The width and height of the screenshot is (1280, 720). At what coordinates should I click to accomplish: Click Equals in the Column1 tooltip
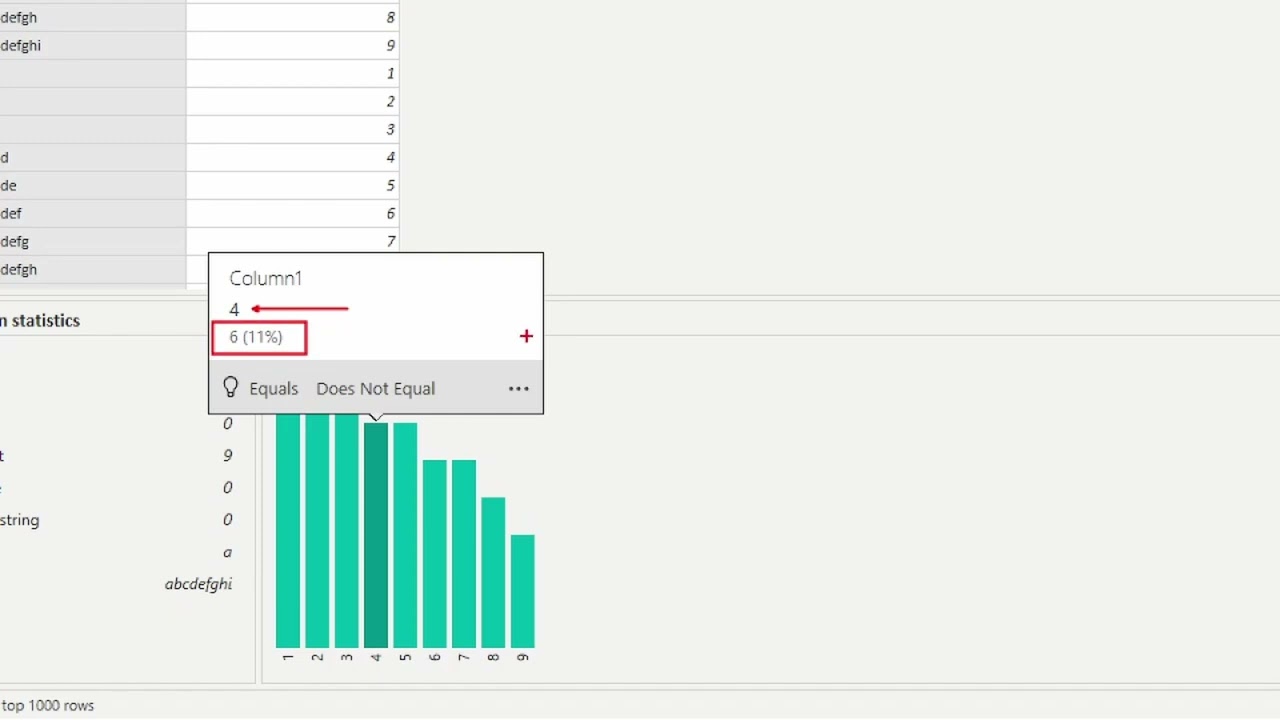click(273, 389)
